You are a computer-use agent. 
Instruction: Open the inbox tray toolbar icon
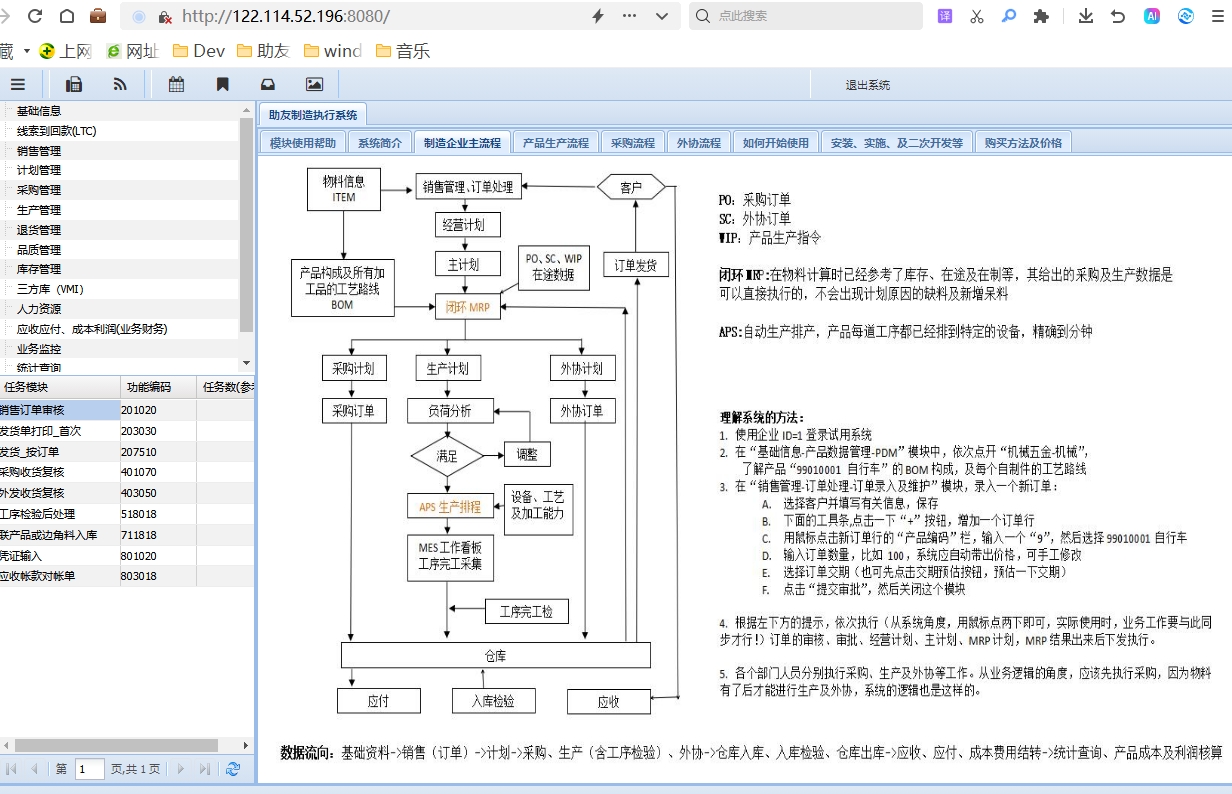[x=268, y=85]
